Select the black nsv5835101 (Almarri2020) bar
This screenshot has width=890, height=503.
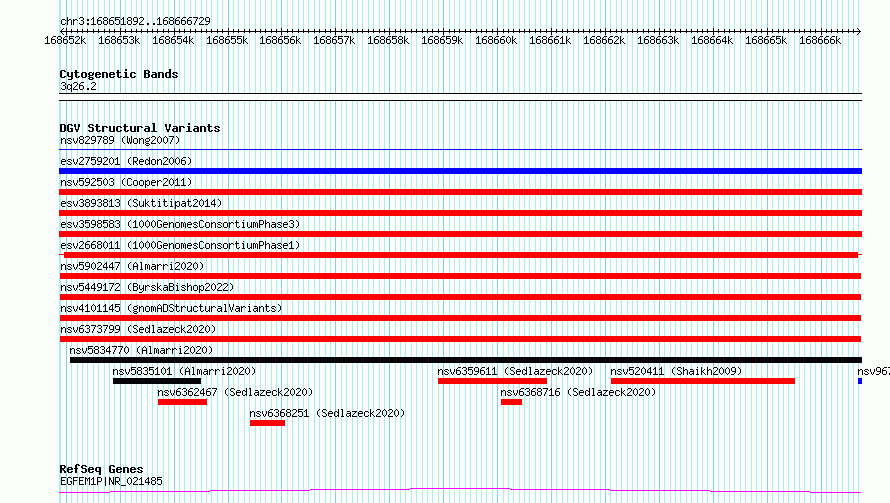pos(157,381)
